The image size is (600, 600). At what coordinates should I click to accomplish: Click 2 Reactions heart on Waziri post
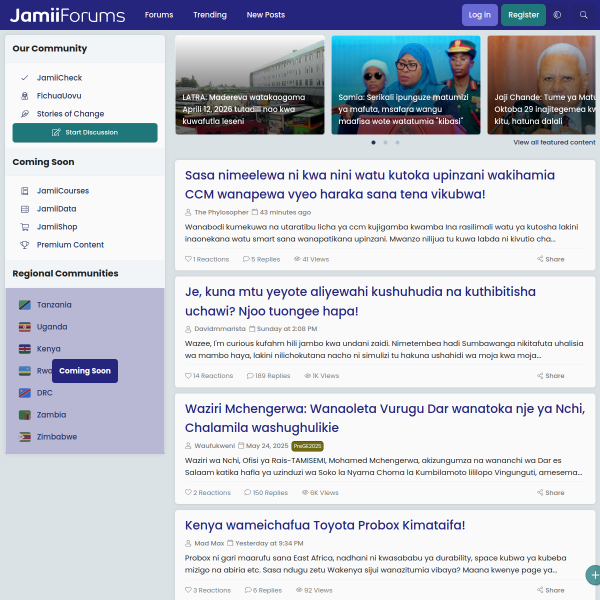coord(188,492)
